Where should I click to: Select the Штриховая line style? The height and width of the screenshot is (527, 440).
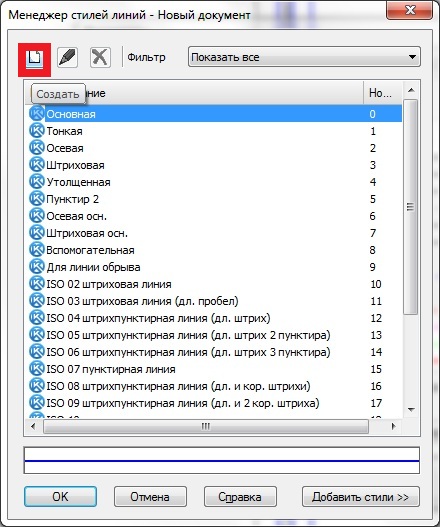[x=215, y=165]
